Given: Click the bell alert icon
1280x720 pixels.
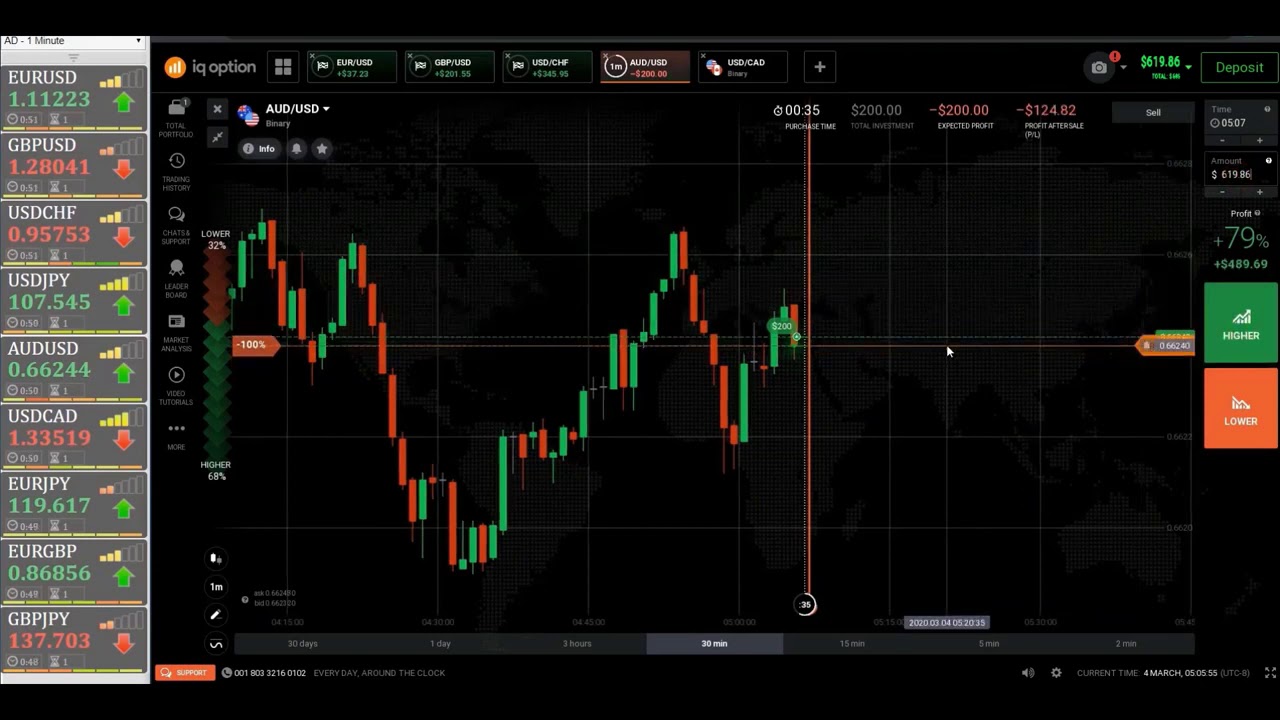Looking at the screenshot, I should pyautogui.click(x=296, y=148).
